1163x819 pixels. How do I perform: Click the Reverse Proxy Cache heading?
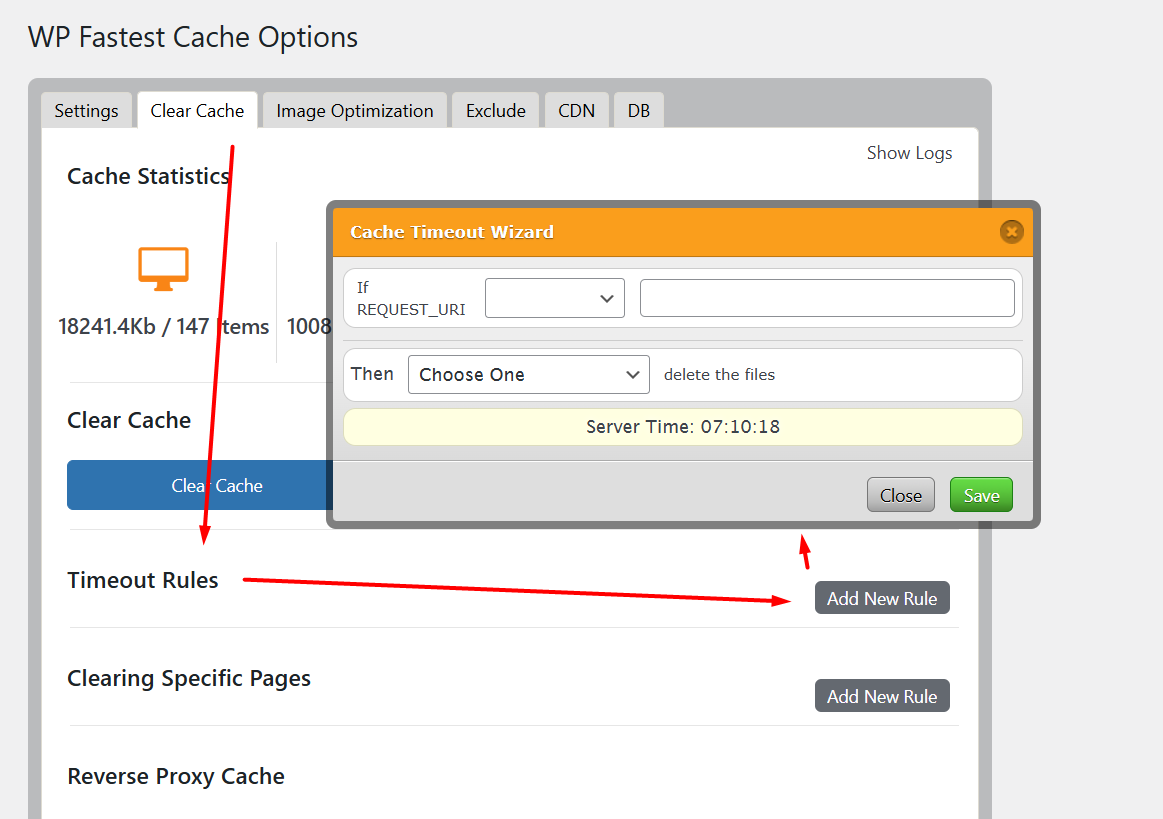[x=176, y=777]
